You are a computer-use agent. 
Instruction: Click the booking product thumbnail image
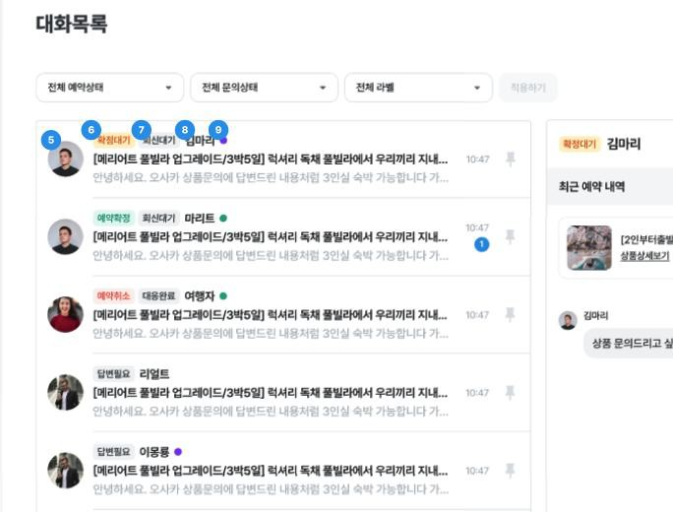click(589, 247)
